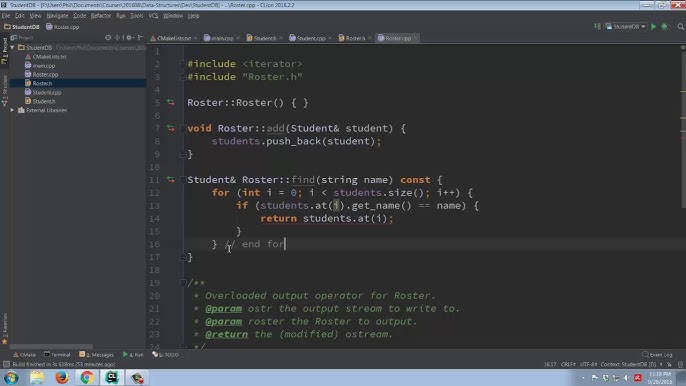Expand External Libraries tree node
The height and width of the screenshot is (386, 686).
tap(12, 110)
